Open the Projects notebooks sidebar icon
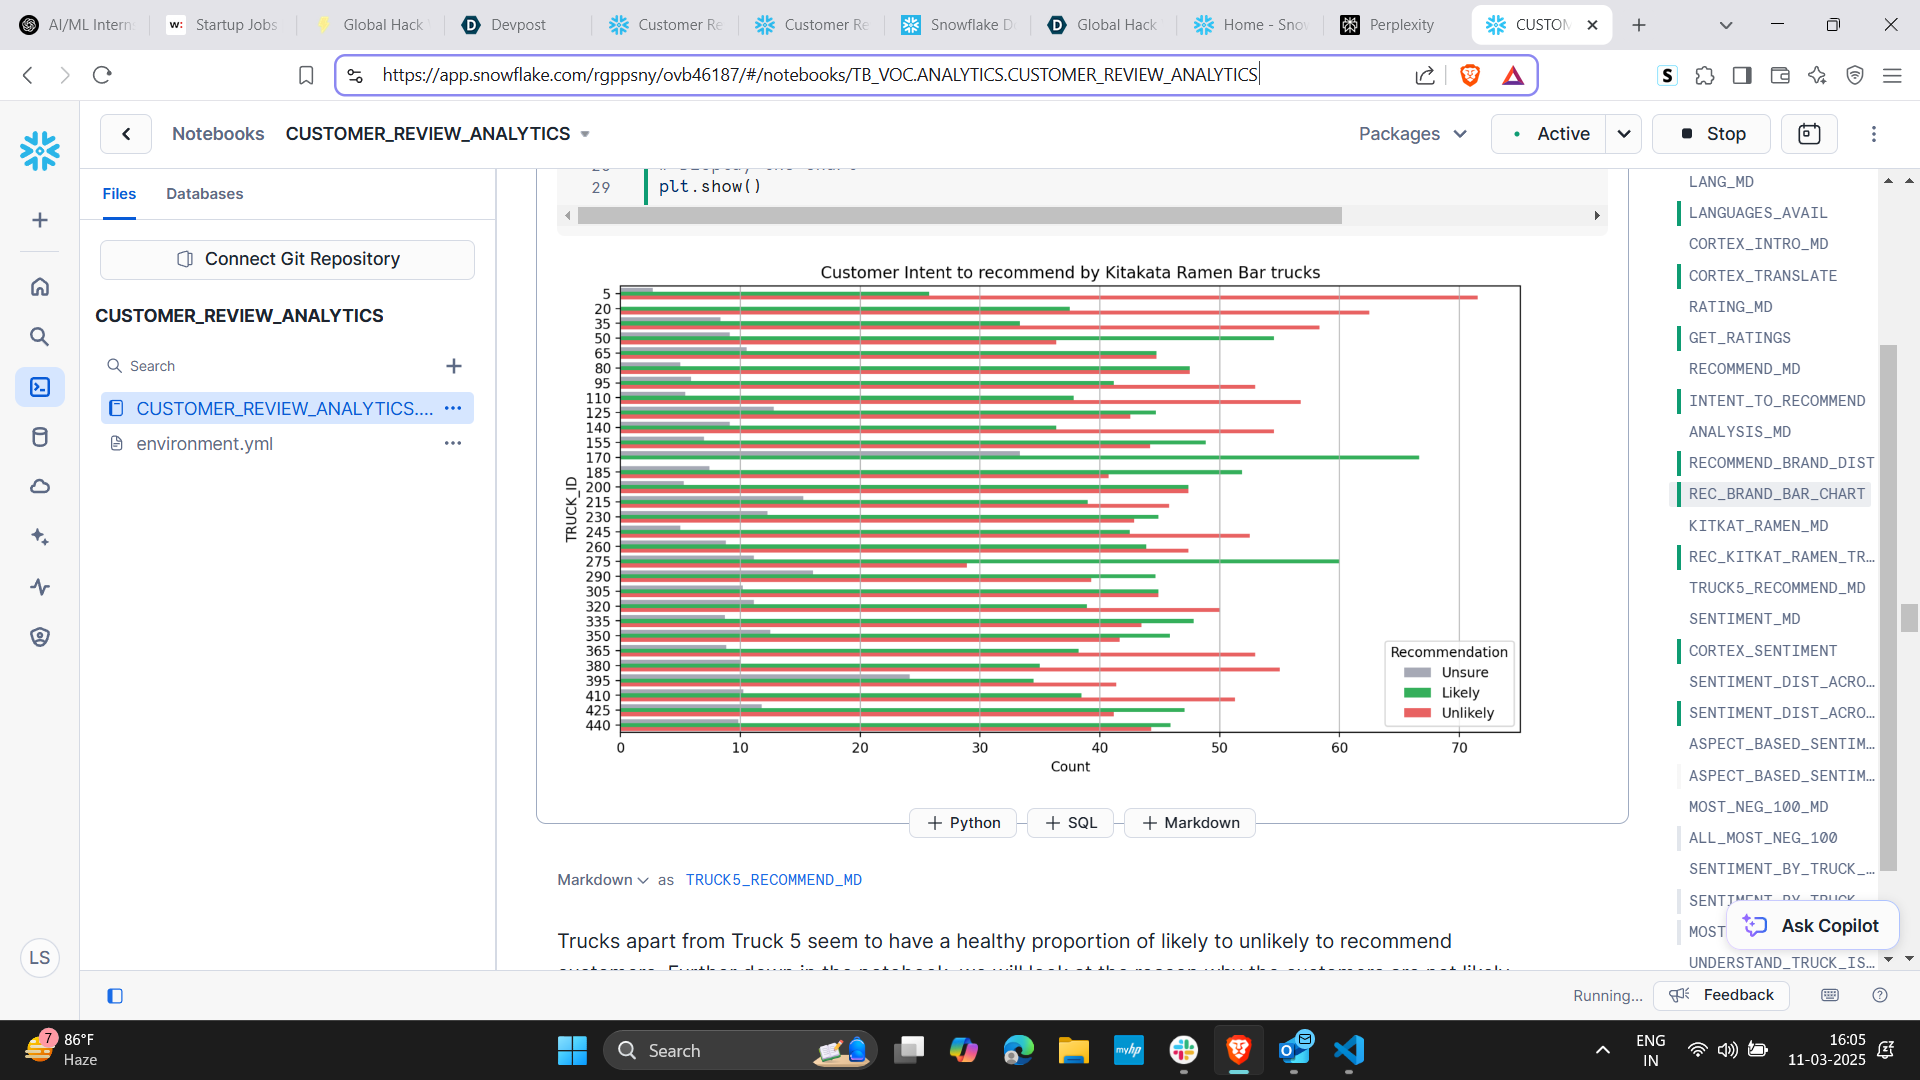The image size is (1920, 1080). tap(40, 387)
